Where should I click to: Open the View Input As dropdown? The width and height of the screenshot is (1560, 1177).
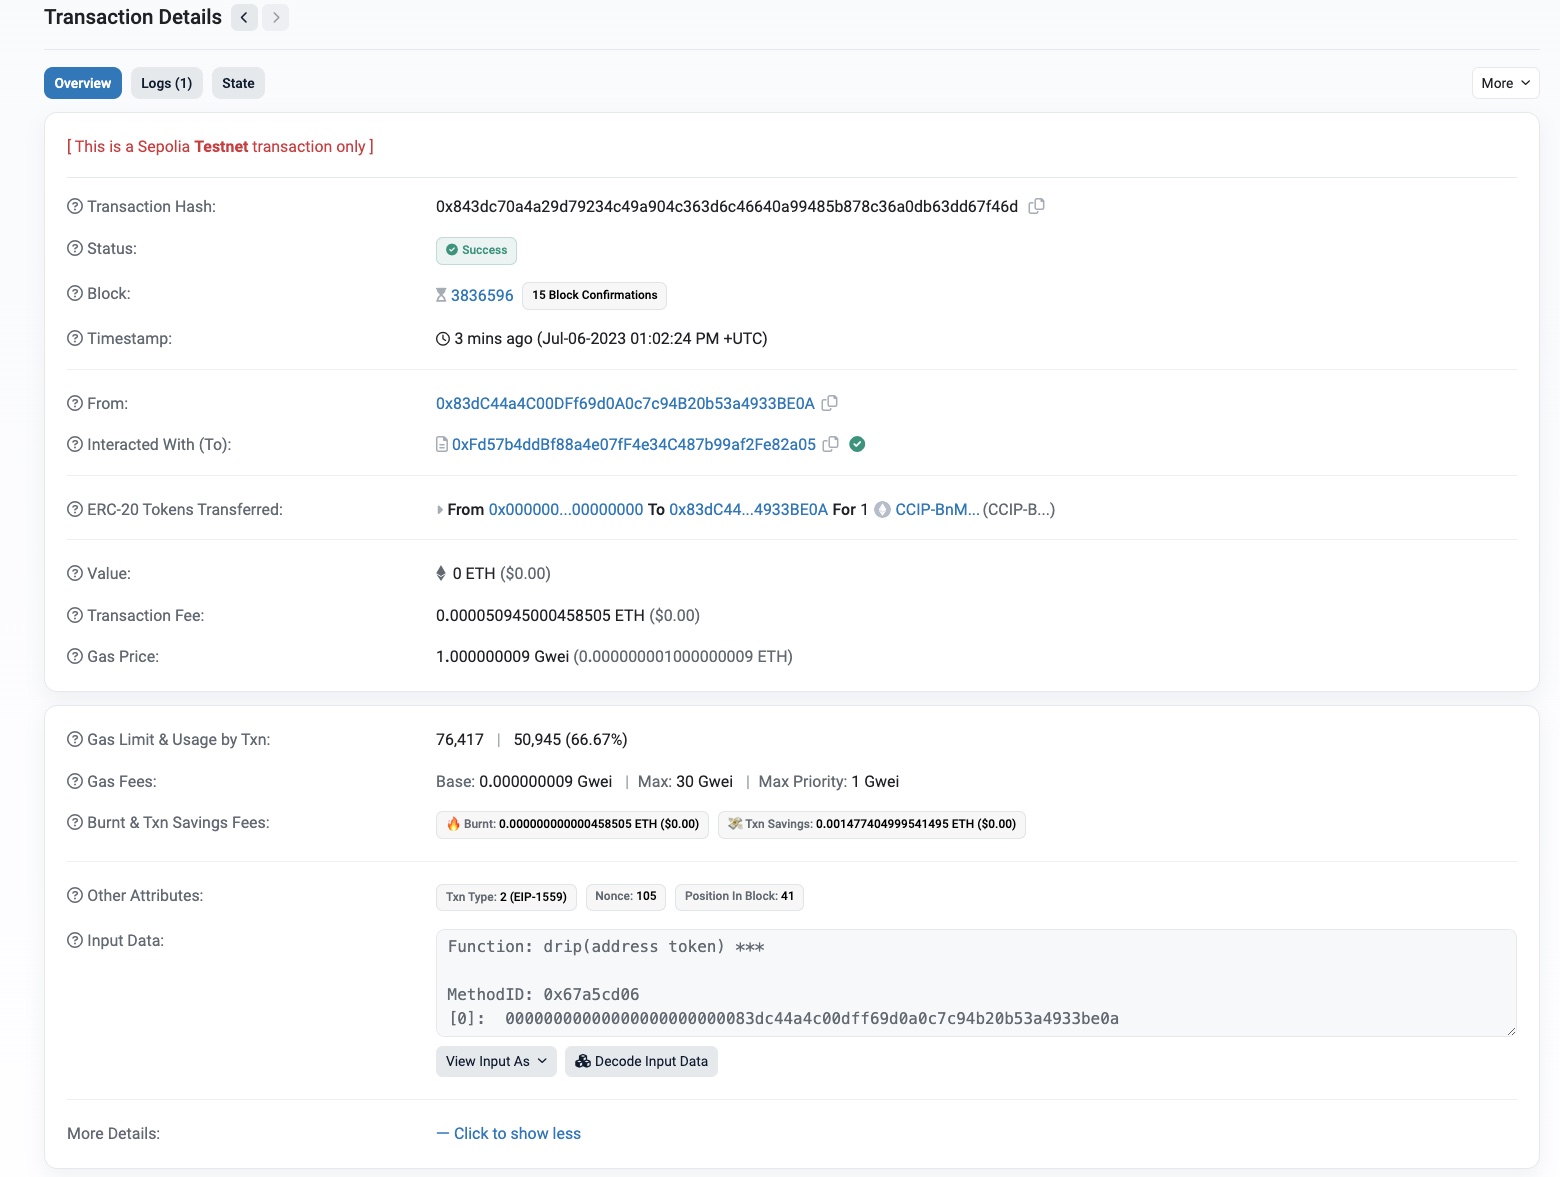point(495,1061)
